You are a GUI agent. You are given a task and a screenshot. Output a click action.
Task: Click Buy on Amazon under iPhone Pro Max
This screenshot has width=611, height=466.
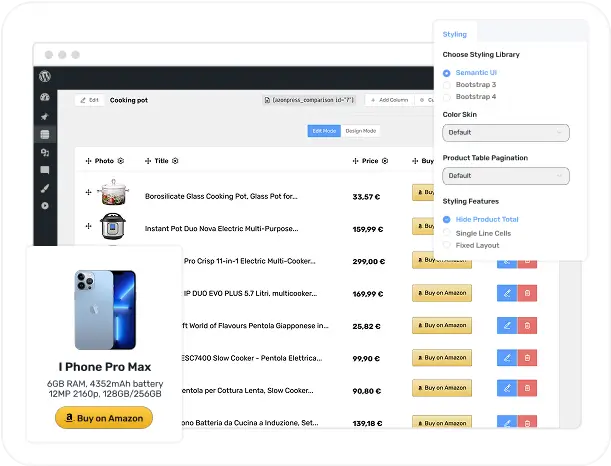point(104,418)
